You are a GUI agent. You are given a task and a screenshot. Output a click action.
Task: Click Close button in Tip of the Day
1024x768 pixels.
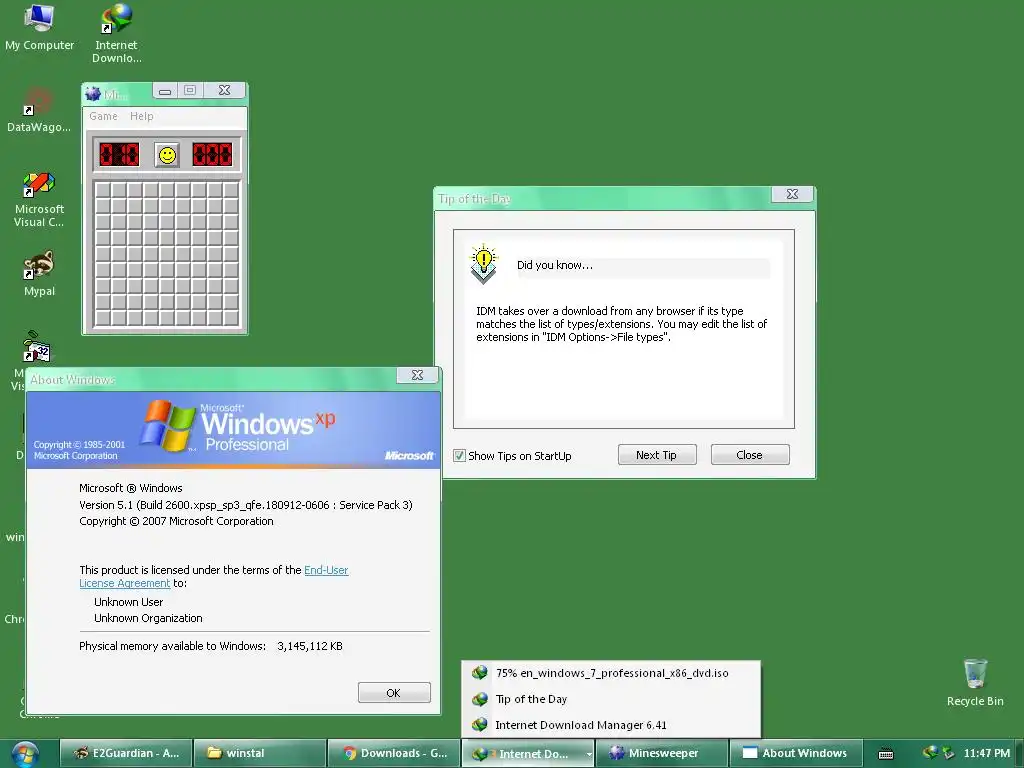pos(750,455)
